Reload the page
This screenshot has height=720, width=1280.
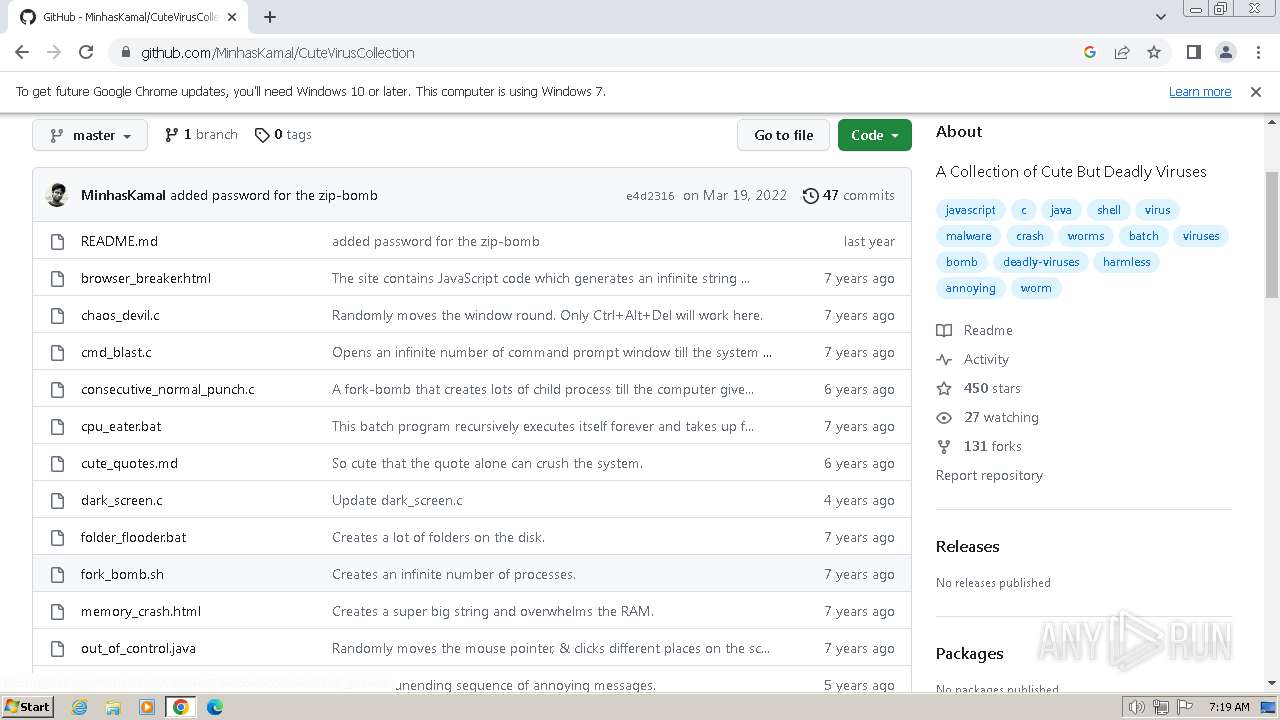(86, 52)
